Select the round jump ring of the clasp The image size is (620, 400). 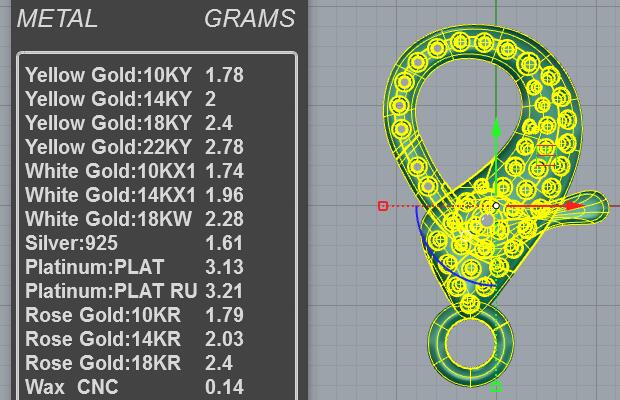pyautogui.click(x=470, y=344)
